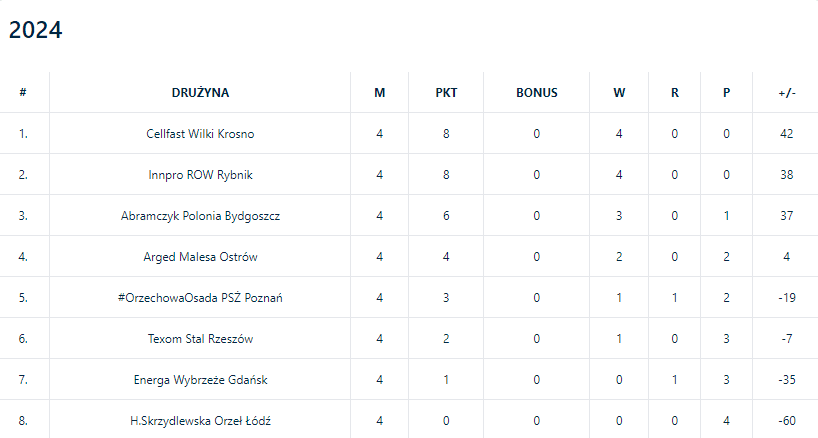Click the M matches column header
Image resolution: width=818 pixels, height=438 pixels.
pos(380,93)
